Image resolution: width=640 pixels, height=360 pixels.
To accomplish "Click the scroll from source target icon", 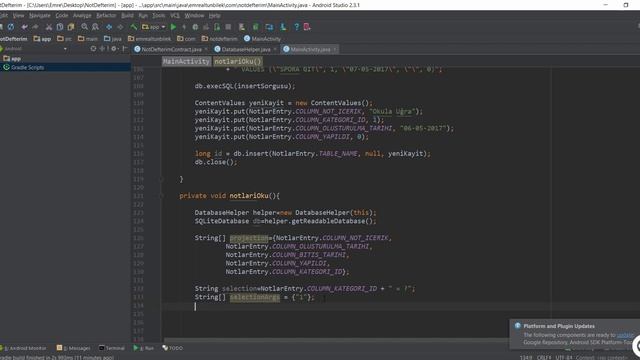I will [93, 49].
